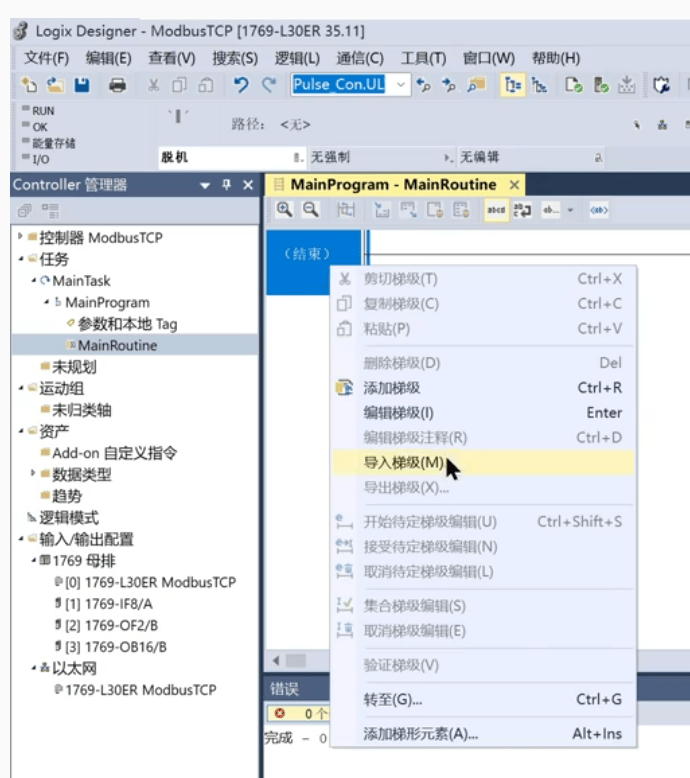Open the 帮助(H) menu
690x778 pixels.
[x=556, y=59]
